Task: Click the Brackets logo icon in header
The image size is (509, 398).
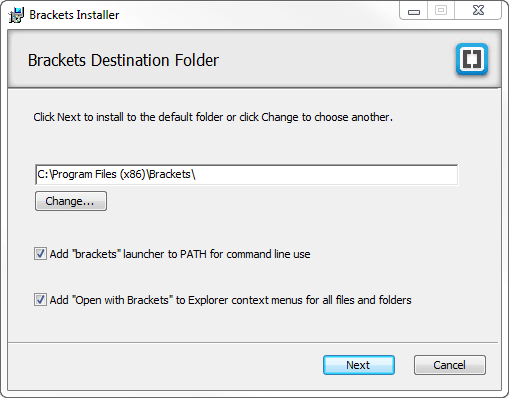Action: 472,59
